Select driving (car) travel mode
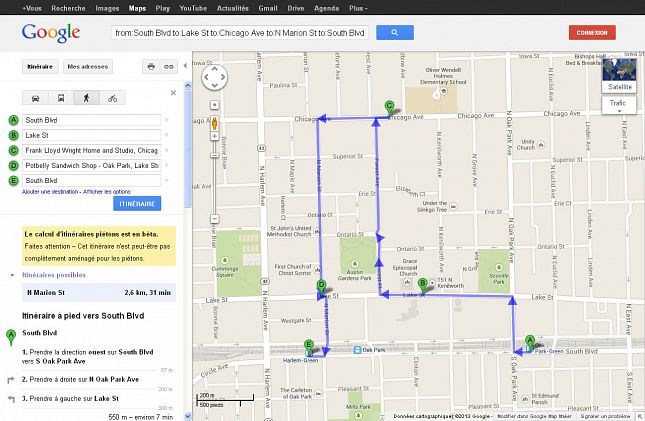This screenshot has height=421, width=645. point(37,98)
